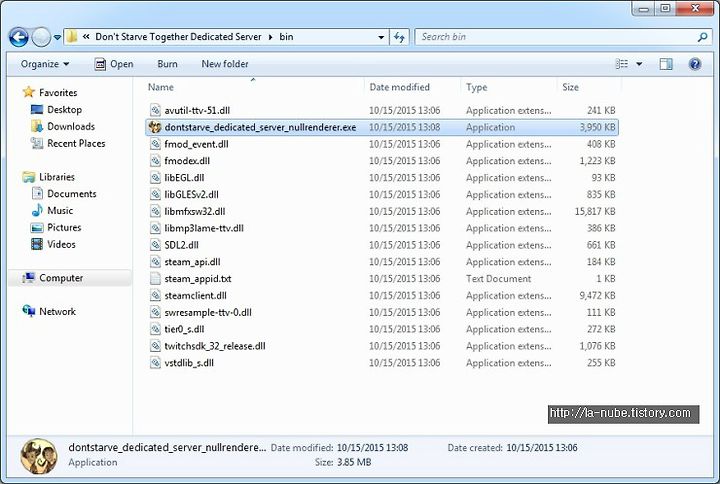The image size is (720, 484).
Task: Select steam_appid.txt text file icon
Action: (155, 279)
